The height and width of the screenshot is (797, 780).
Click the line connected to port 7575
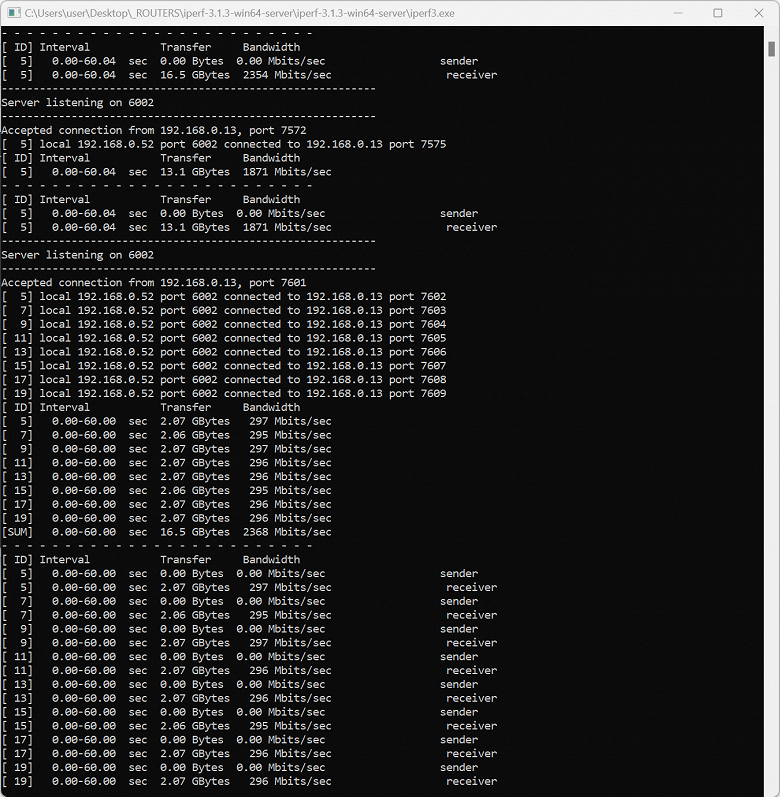tap(224, 144)
